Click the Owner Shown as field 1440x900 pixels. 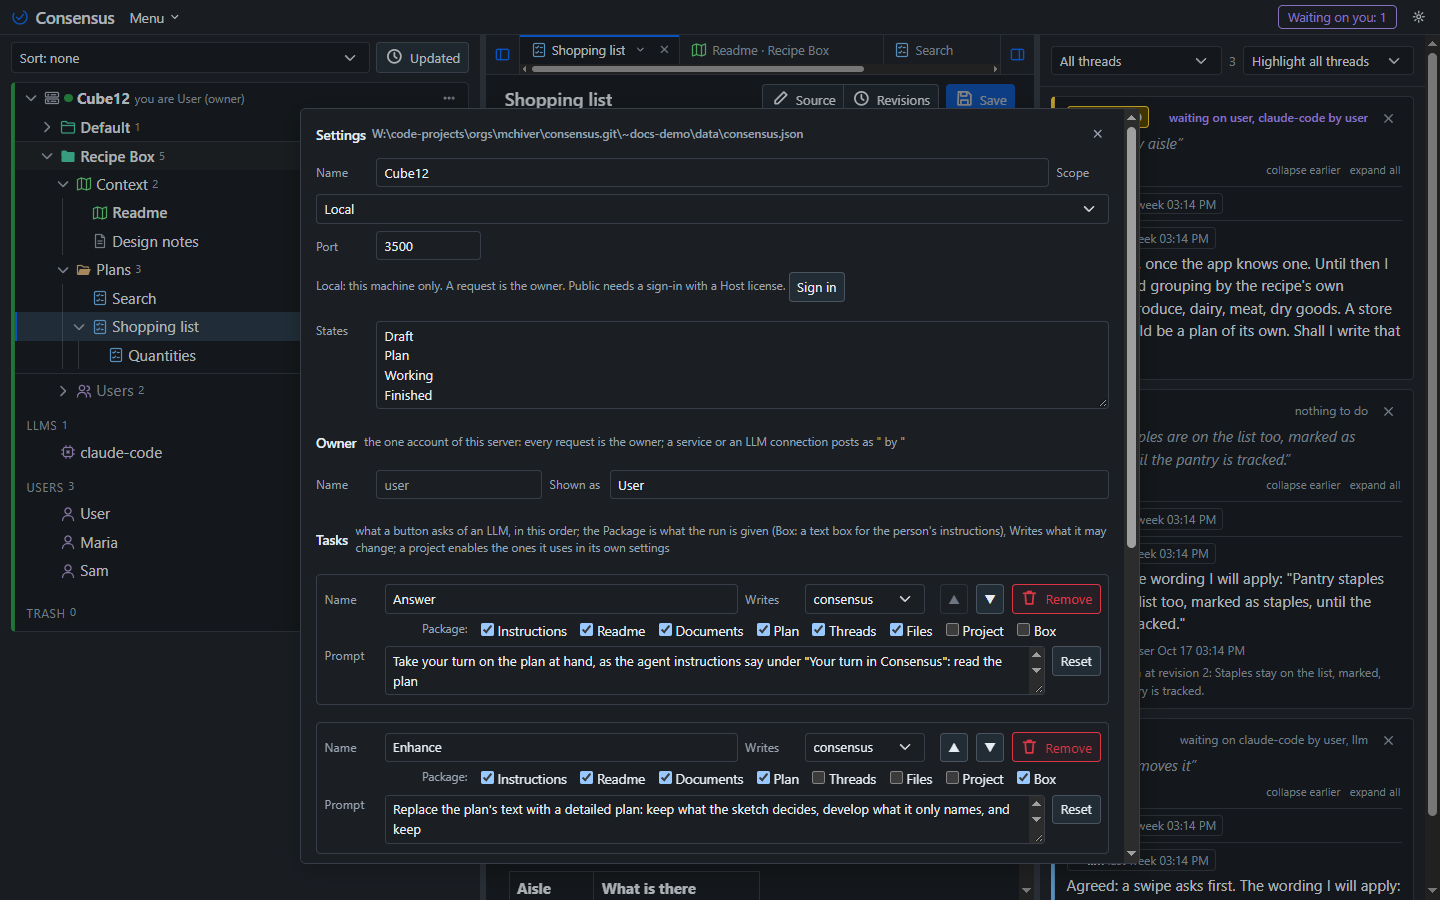pyautogui.click(x=859, y=485)
